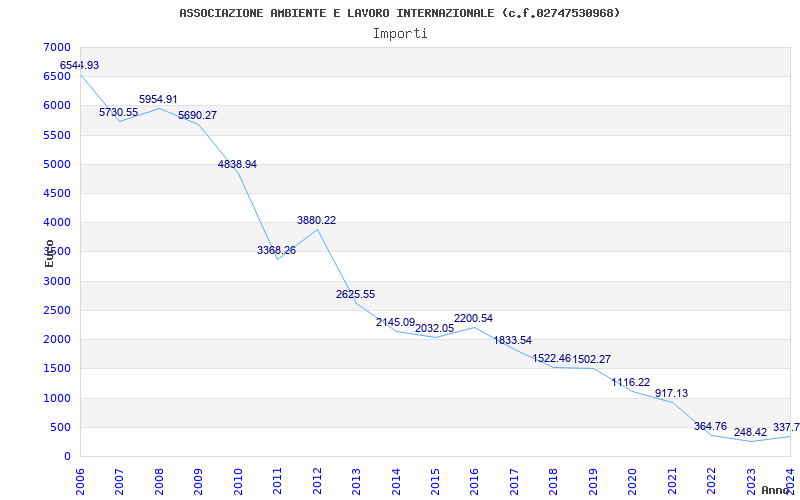Select the 2200.54 data label
Image resolution: width=800 pixels, height=500 pixels.
click(x=473, y=318)
